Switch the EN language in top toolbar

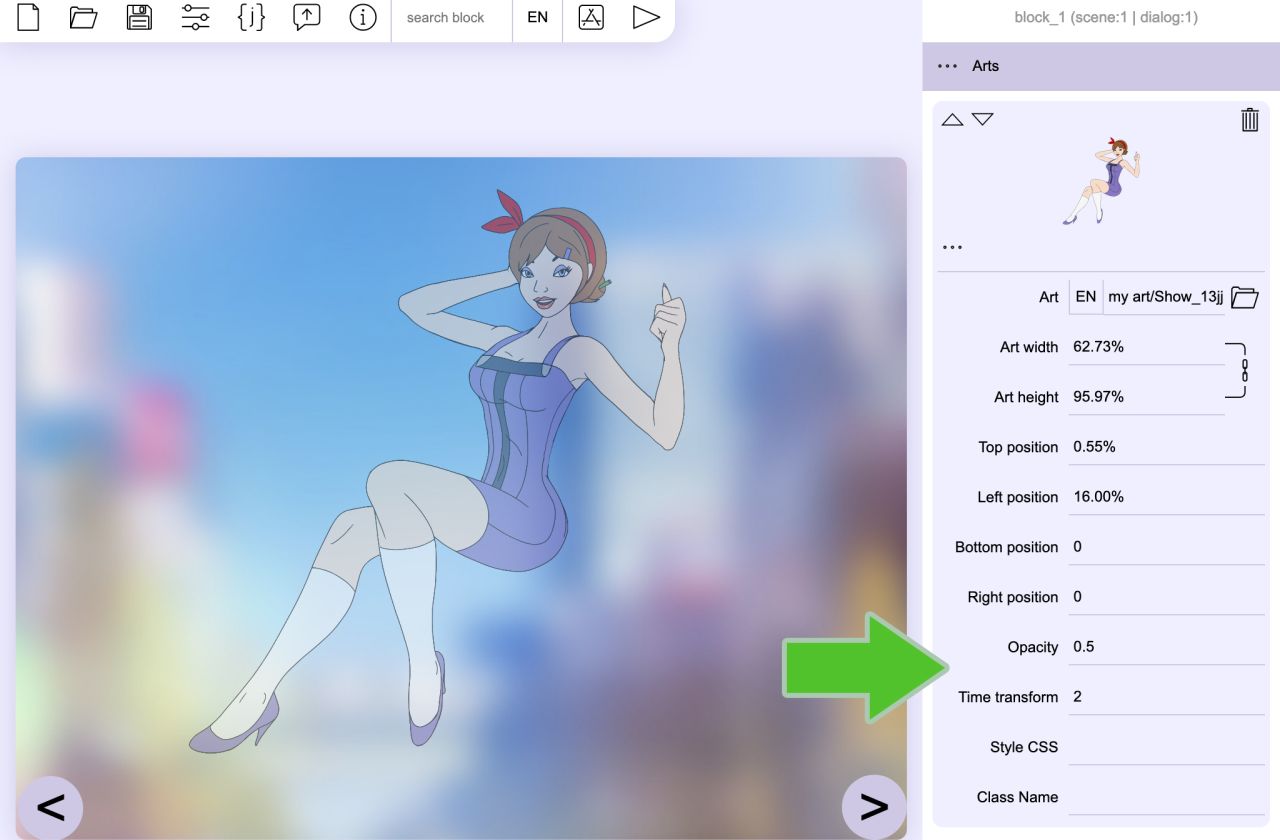click(538, 18)
